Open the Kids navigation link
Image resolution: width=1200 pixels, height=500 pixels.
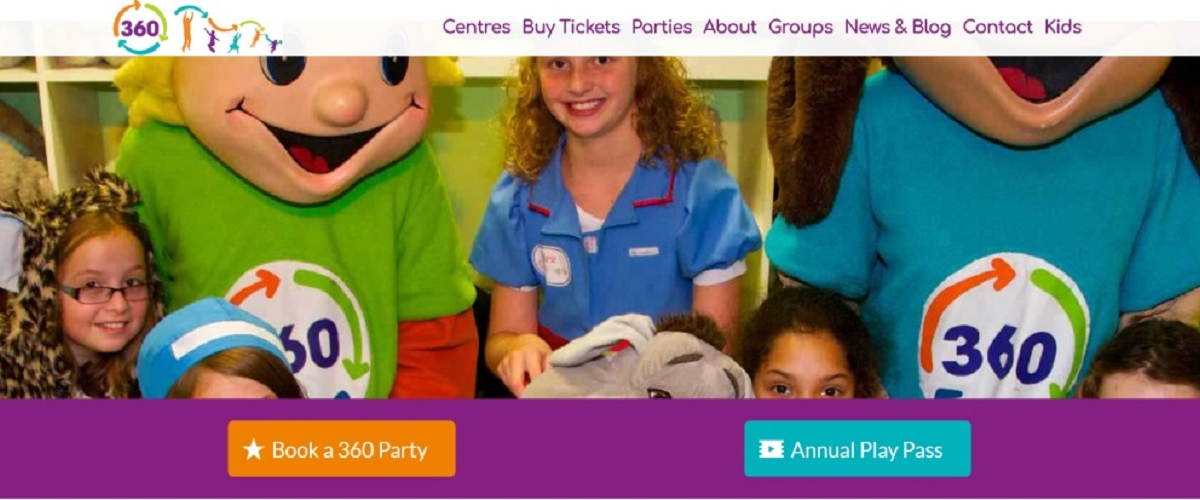pos(1063,27)
